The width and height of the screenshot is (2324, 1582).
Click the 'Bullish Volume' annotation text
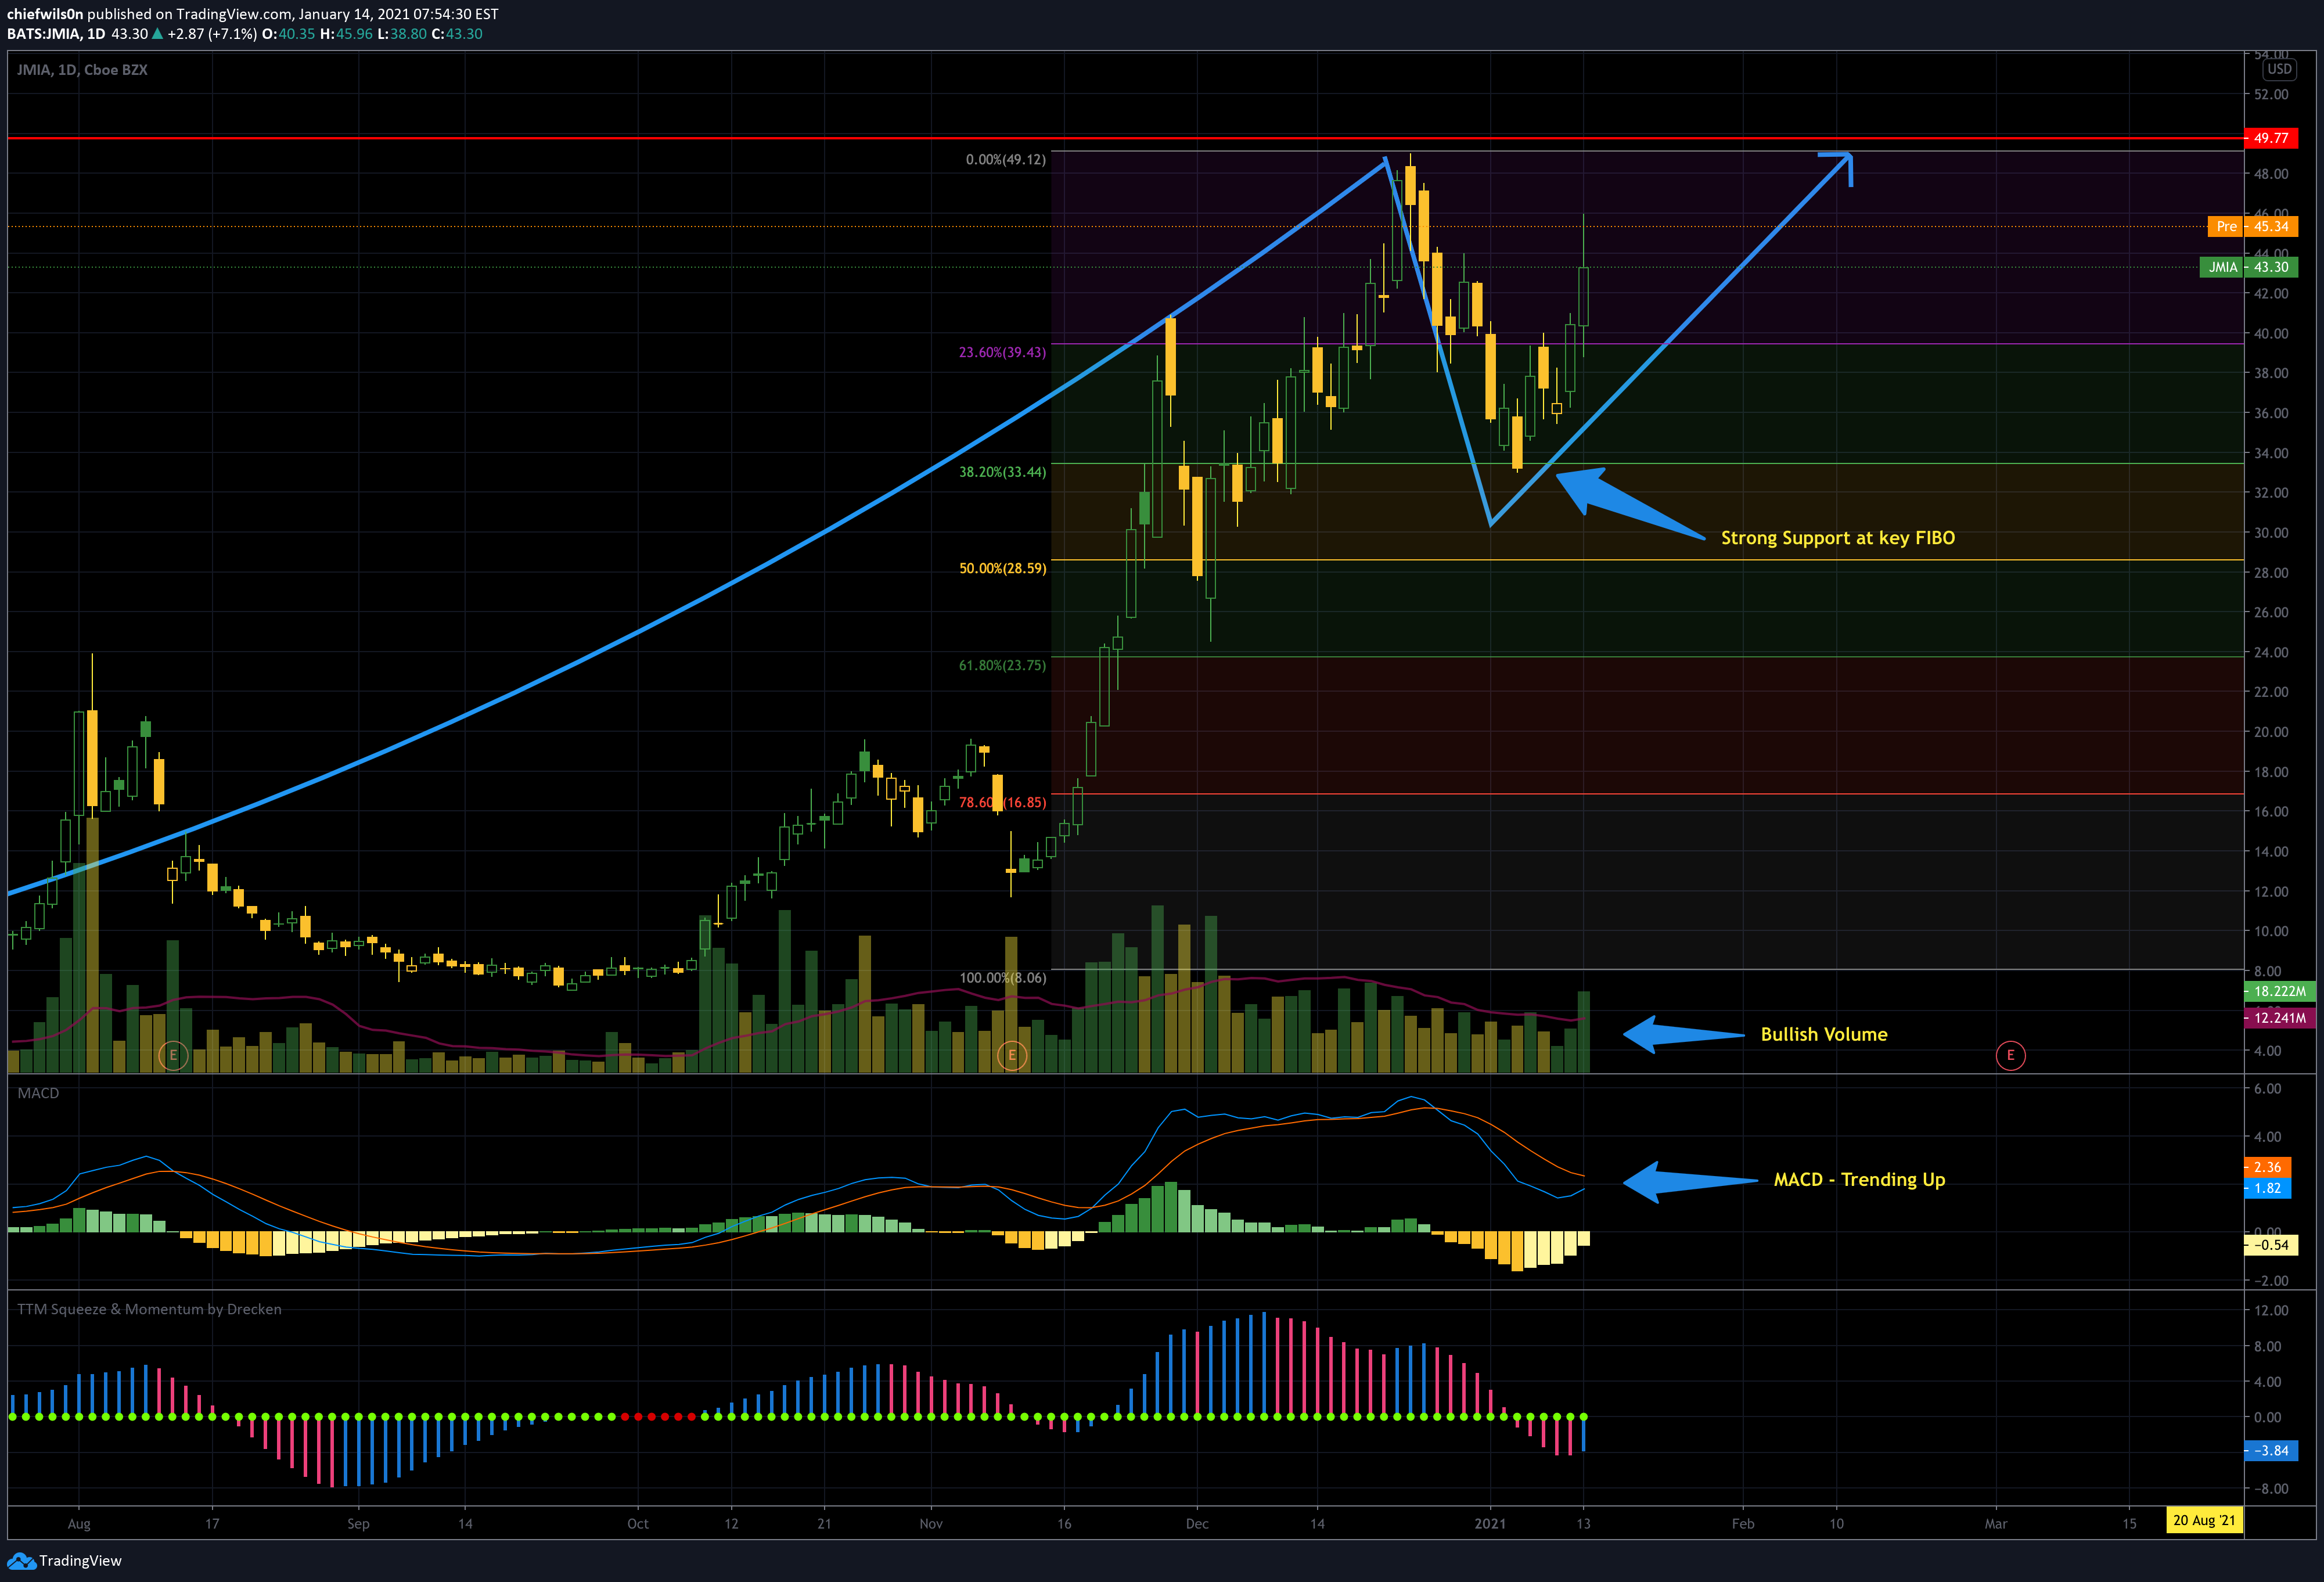coord(1824,1034)
